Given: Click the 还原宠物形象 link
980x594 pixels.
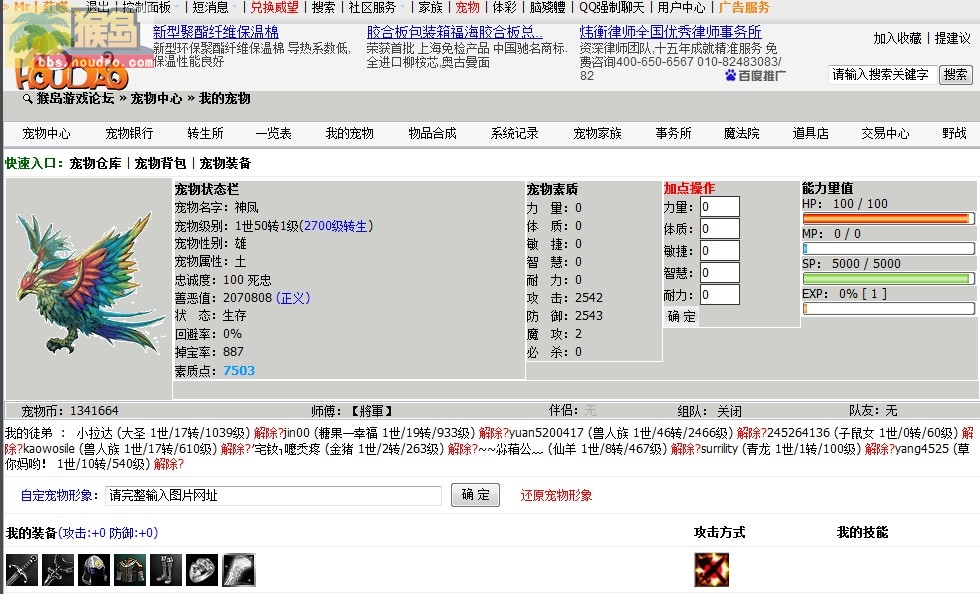Looking at the screenshot, I should click(556, 495).
